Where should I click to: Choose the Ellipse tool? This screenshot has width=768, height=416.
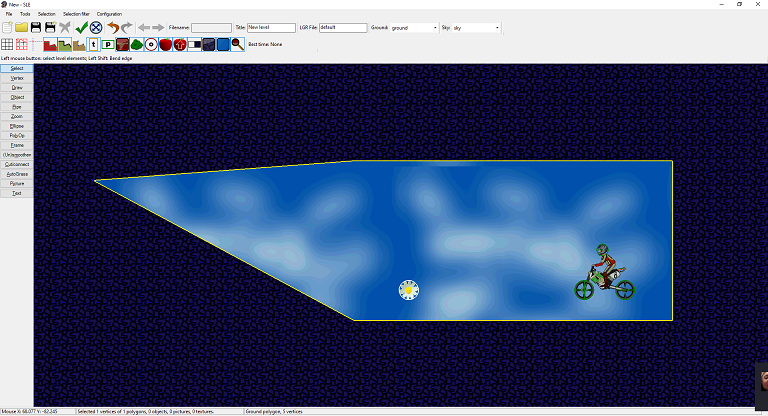pos(17,126)
